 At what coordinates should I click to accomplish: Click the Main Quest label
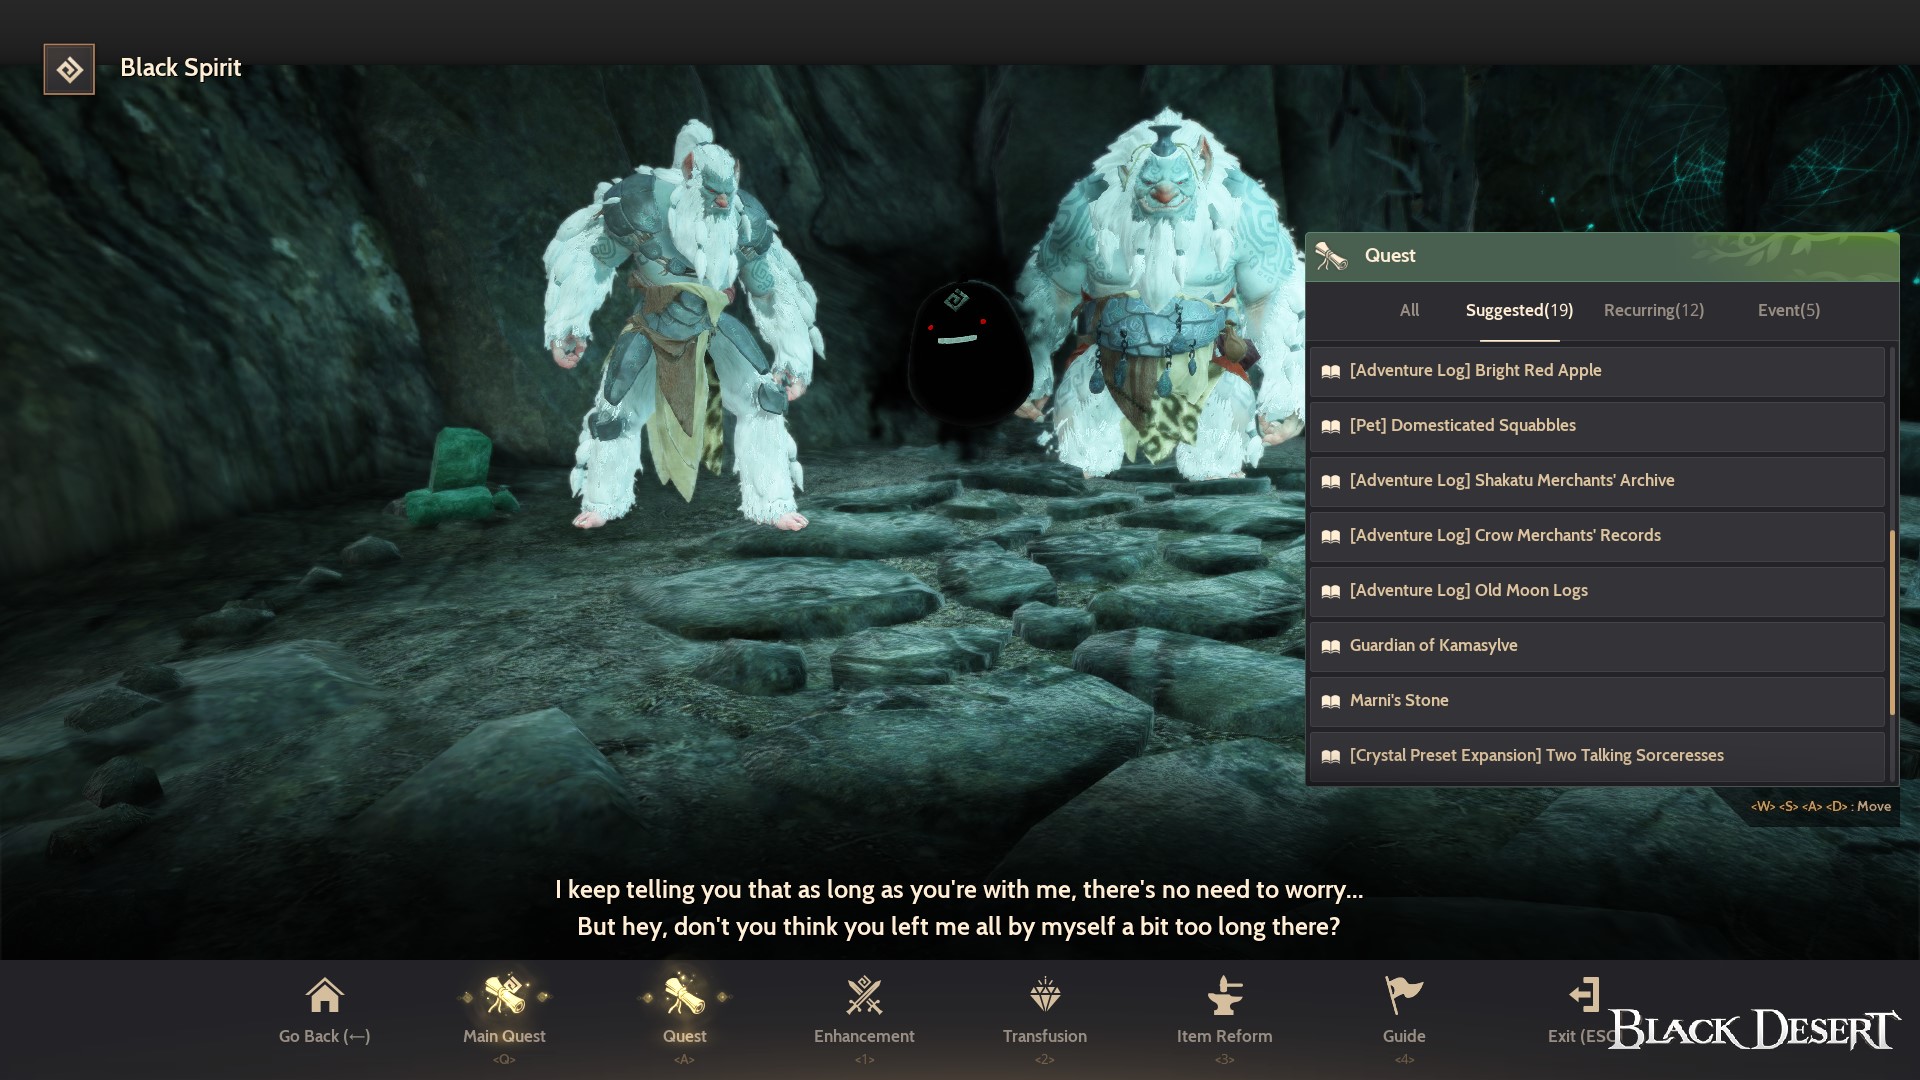[504, 1036]
